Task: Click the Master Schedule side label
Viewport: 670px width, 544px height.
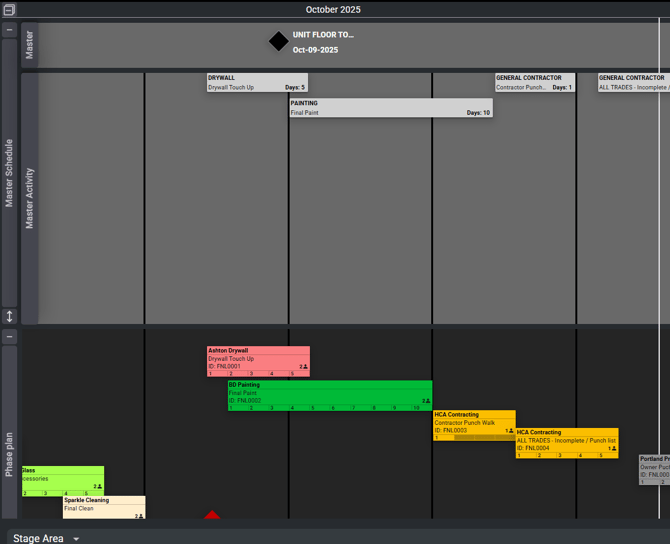Action: (x=10, y=173)
